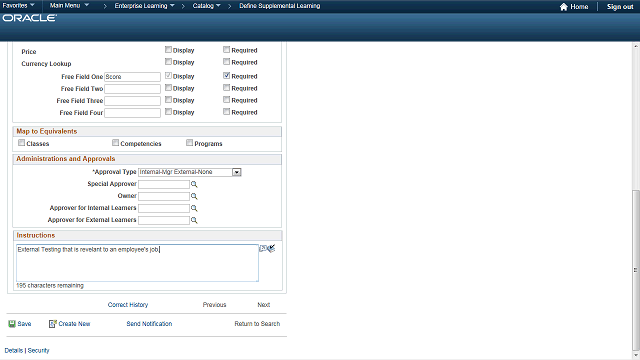Click the Home link text

(579, 7)
